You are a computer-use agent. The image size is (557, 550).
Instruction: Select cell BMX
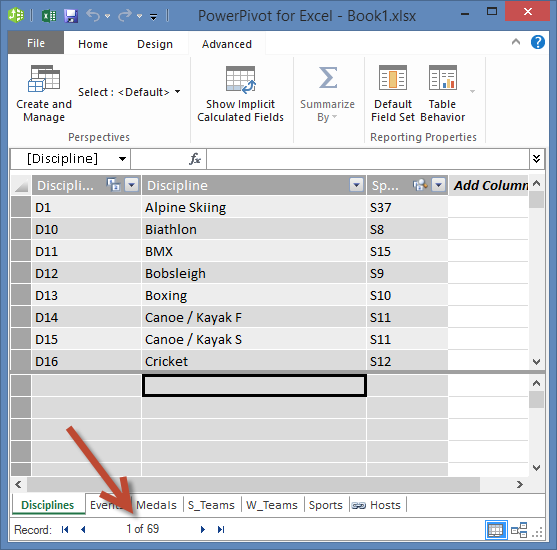tap(254, 251)
